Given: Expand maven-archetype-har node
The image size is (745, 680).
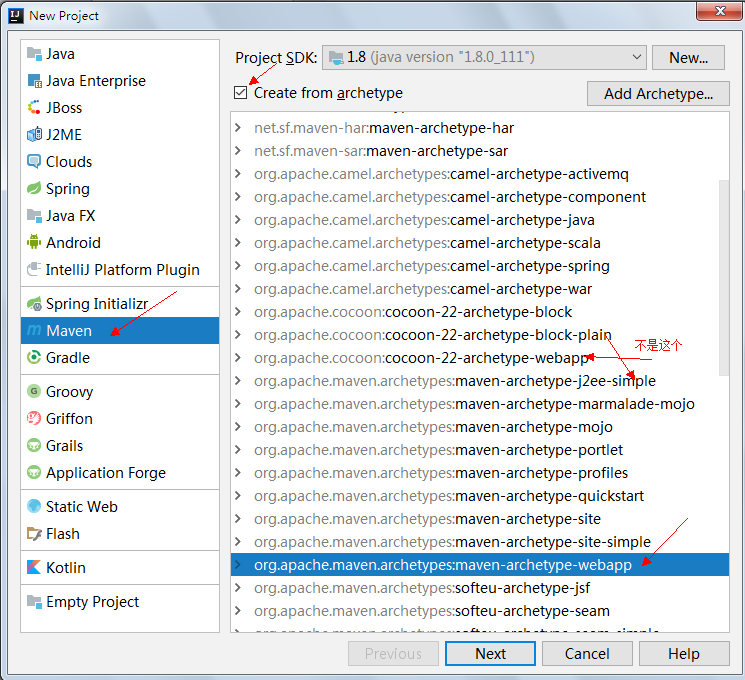Looking at the screenshot, I should 238,128.
